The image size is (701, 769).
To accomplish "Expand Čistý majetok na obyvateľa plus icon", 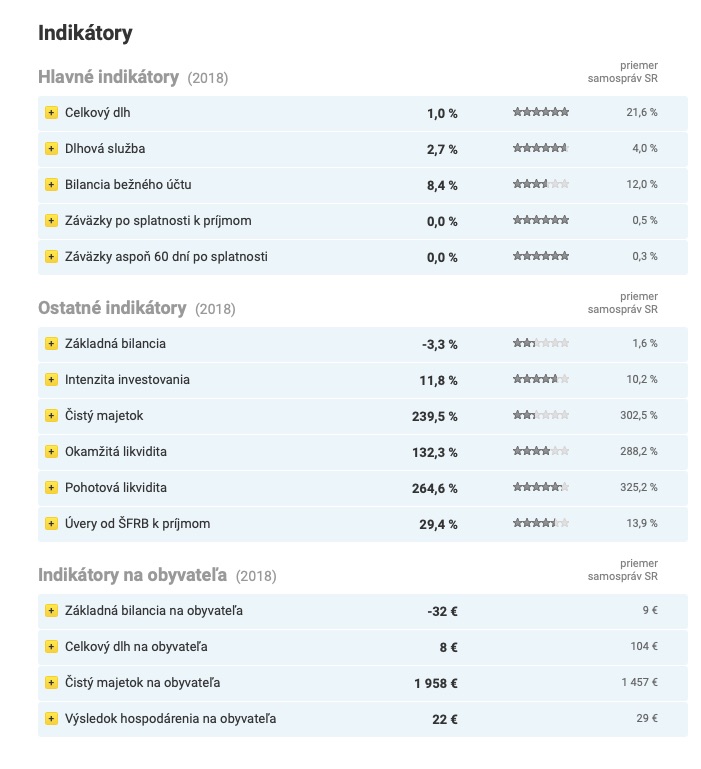I will click(x=51, y=683).
